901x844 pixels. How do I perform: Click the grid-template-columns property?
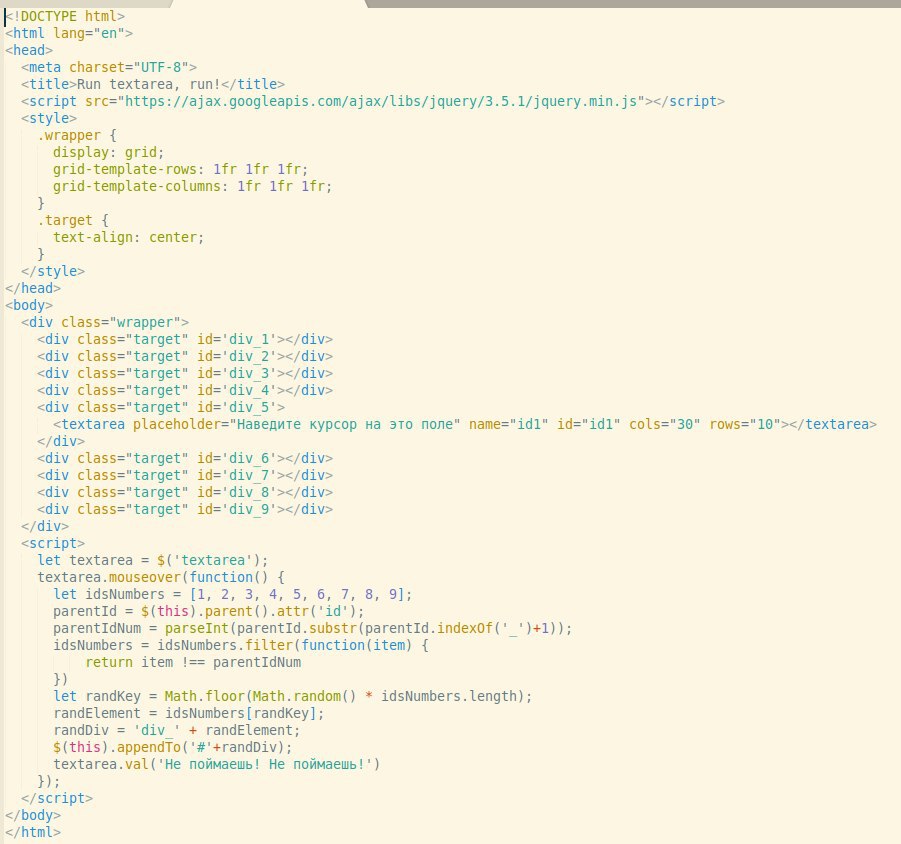coord(137,186)
